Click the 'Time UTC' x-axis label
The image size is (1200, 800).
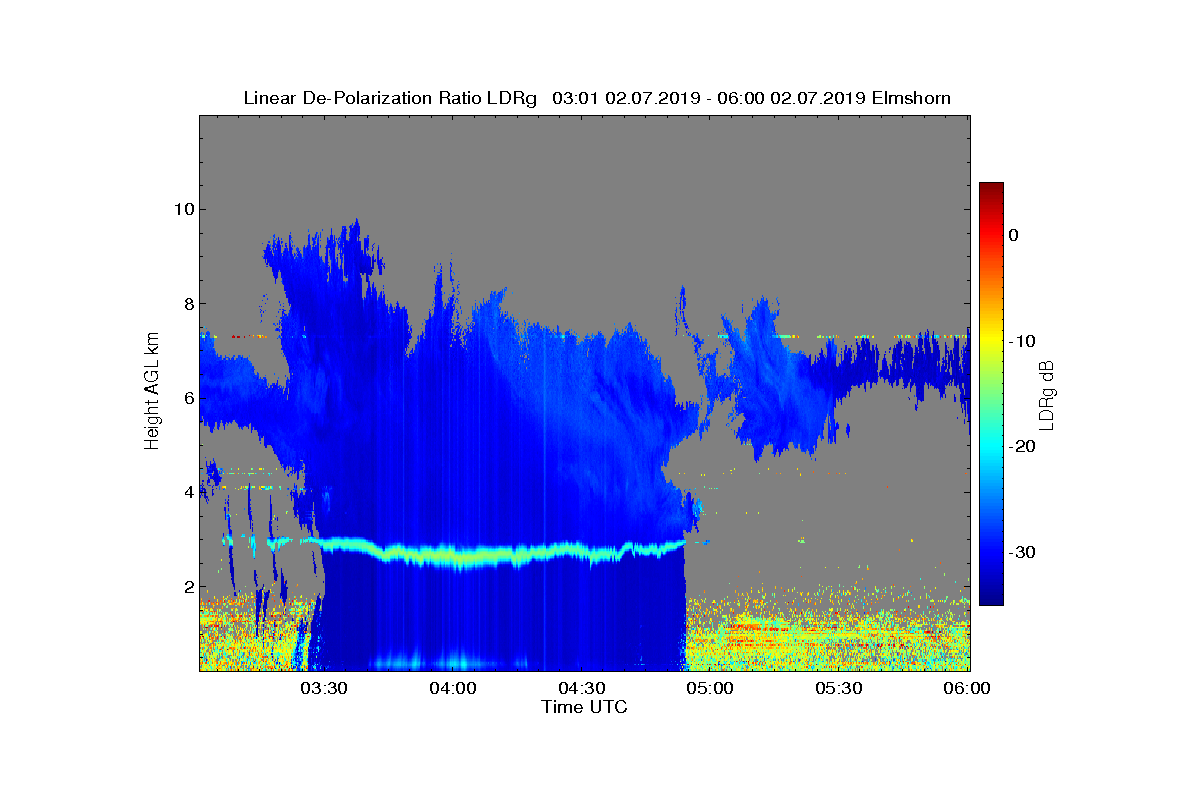pos(584,707)
